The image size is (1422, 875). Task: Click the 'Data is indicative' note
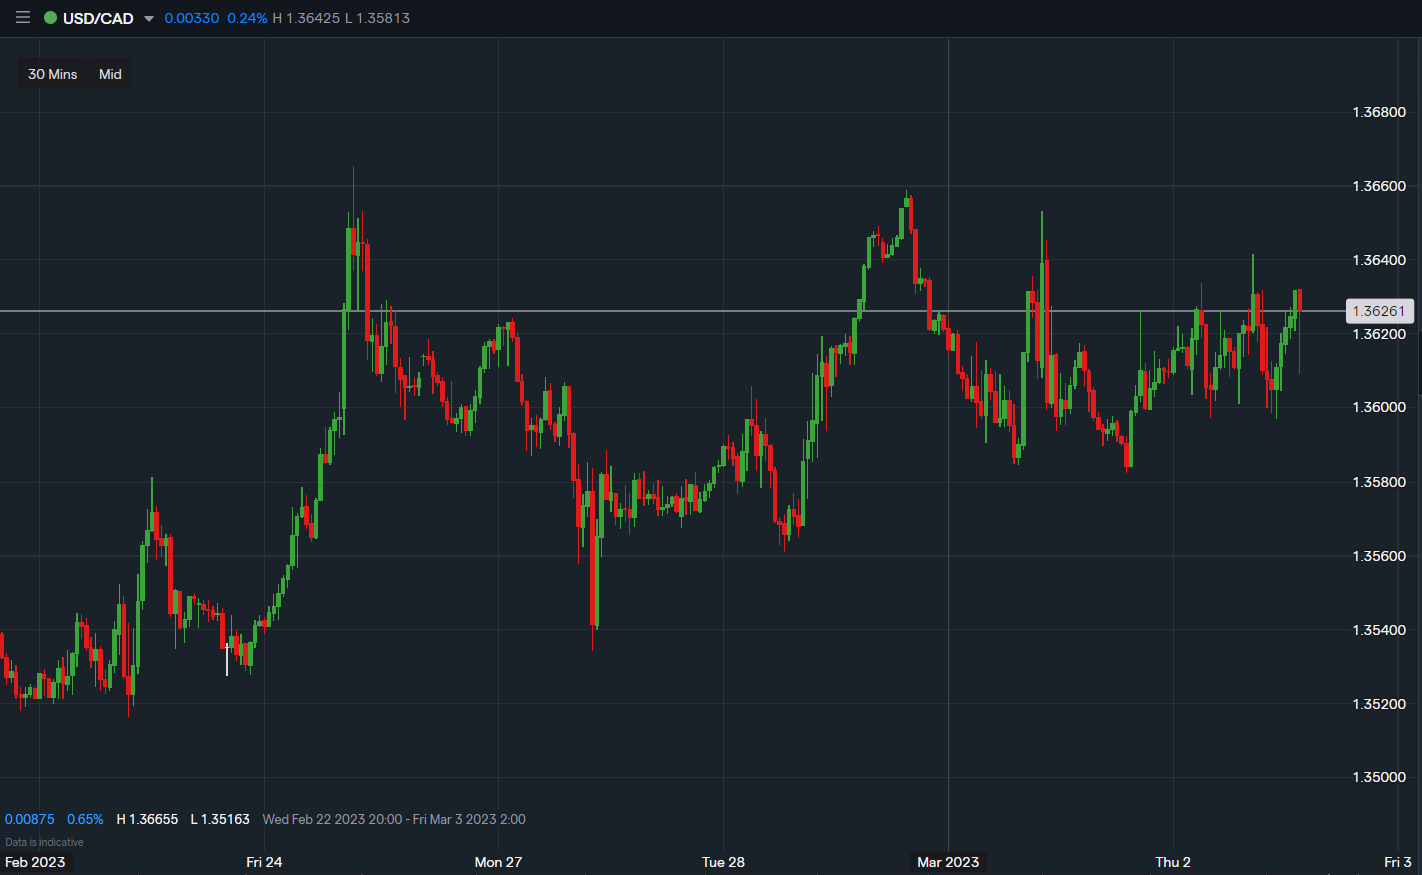[x=44, y=842]
